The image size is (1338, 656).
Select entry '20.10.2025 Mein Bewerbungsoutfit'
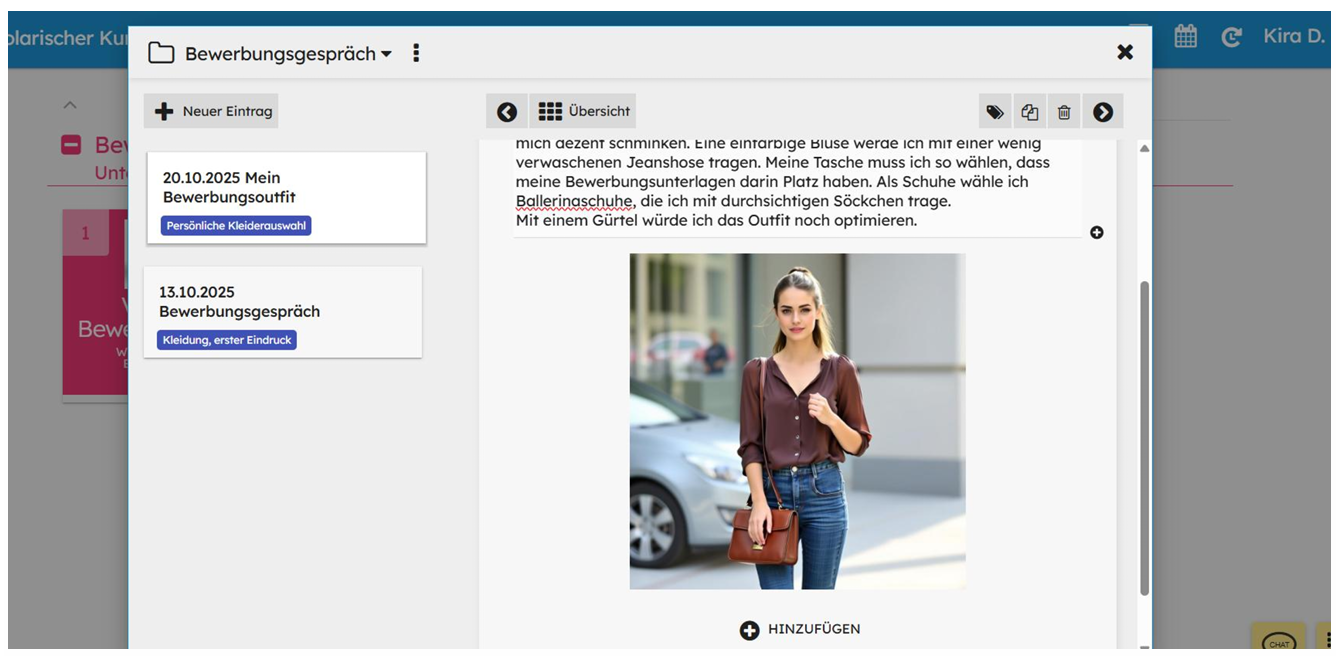pos(286,198)
